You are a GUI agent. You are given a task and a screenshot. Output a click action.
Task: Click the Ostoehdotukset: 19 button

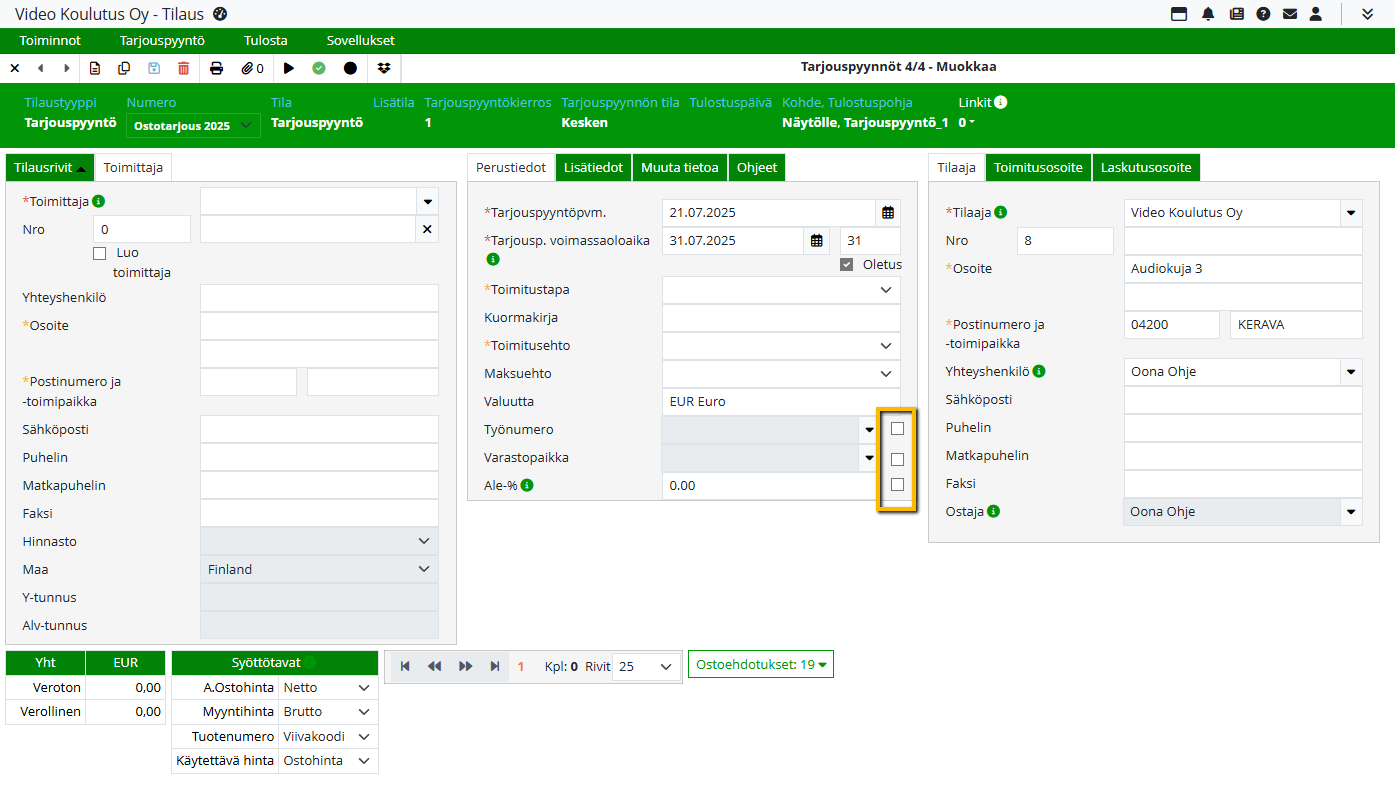pos(760,664)
